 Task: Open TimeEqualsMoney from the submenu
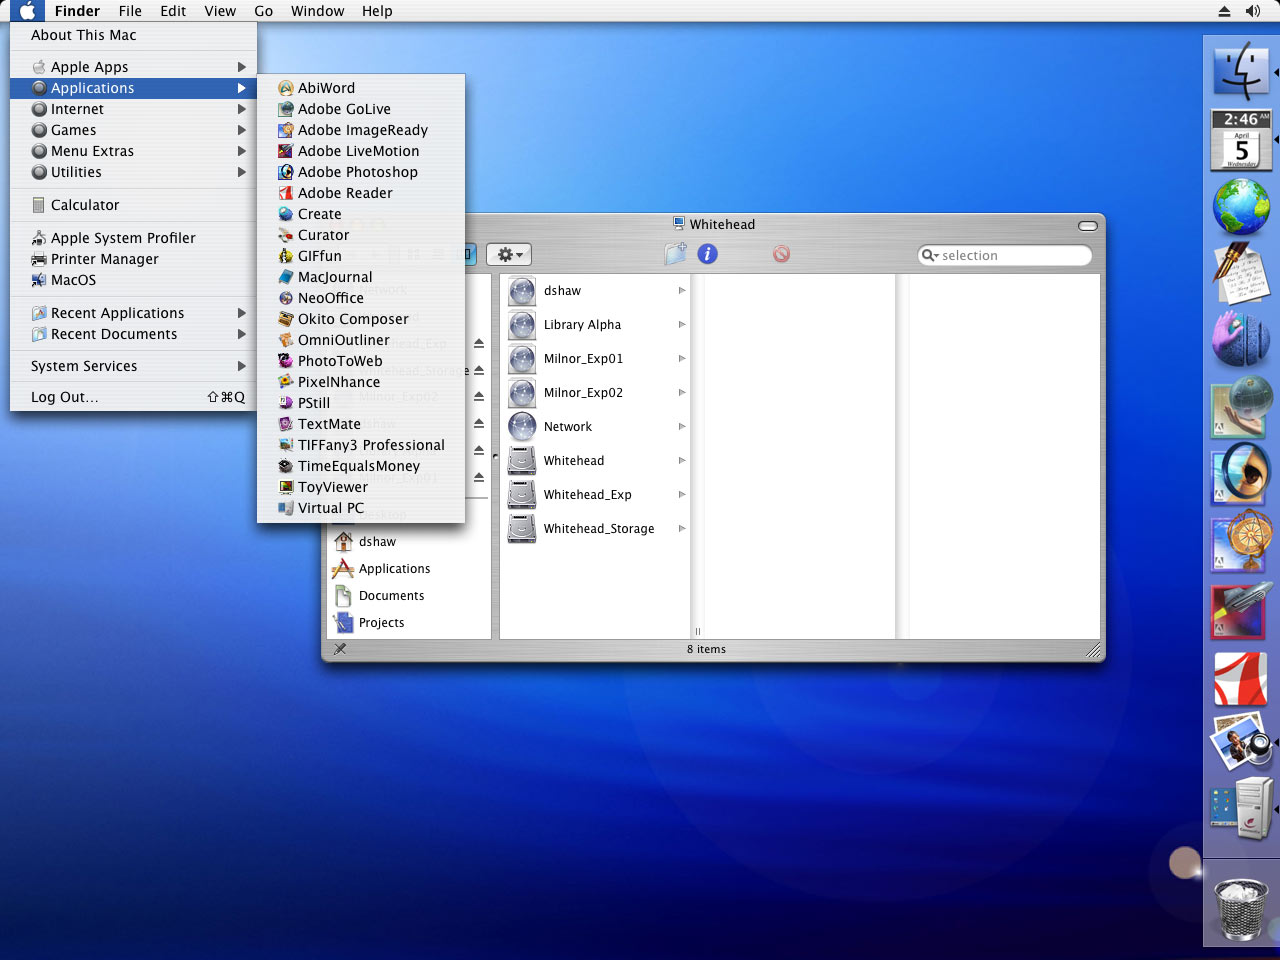(x=361, y=466)
